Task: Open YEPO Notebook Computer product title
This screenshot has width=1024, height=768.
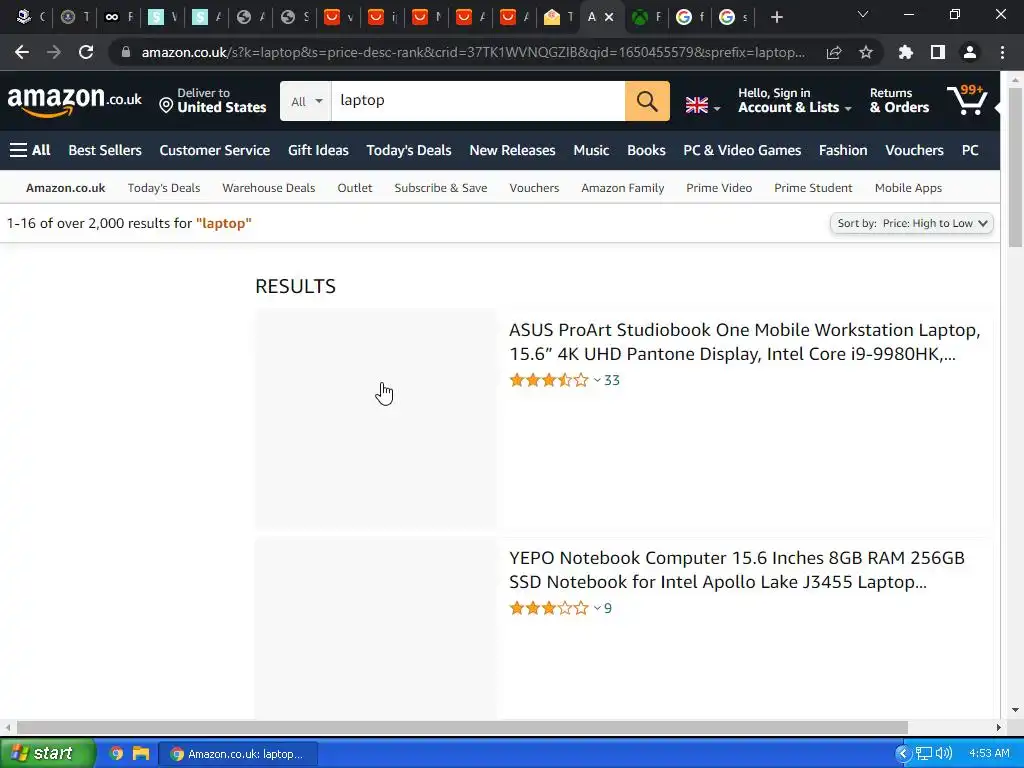Action: pos(737,569)
